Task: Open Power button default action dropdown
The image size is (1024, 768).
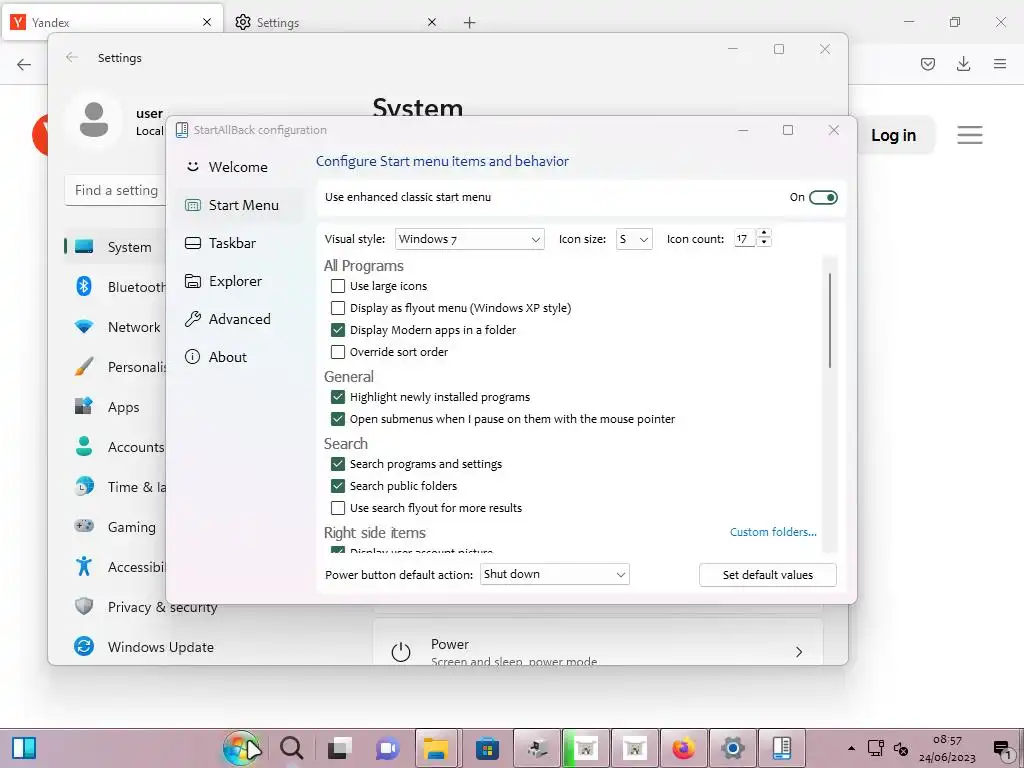Action: coord(554,574)
